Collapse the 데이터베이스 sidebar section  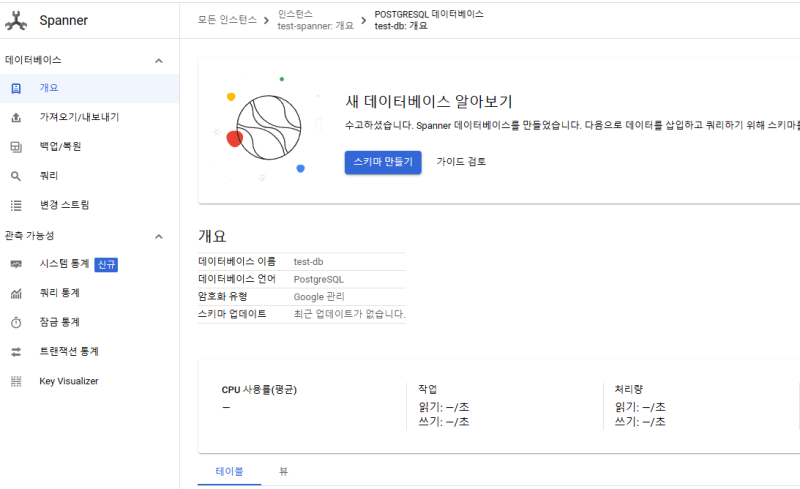click(x=159, y=61)
